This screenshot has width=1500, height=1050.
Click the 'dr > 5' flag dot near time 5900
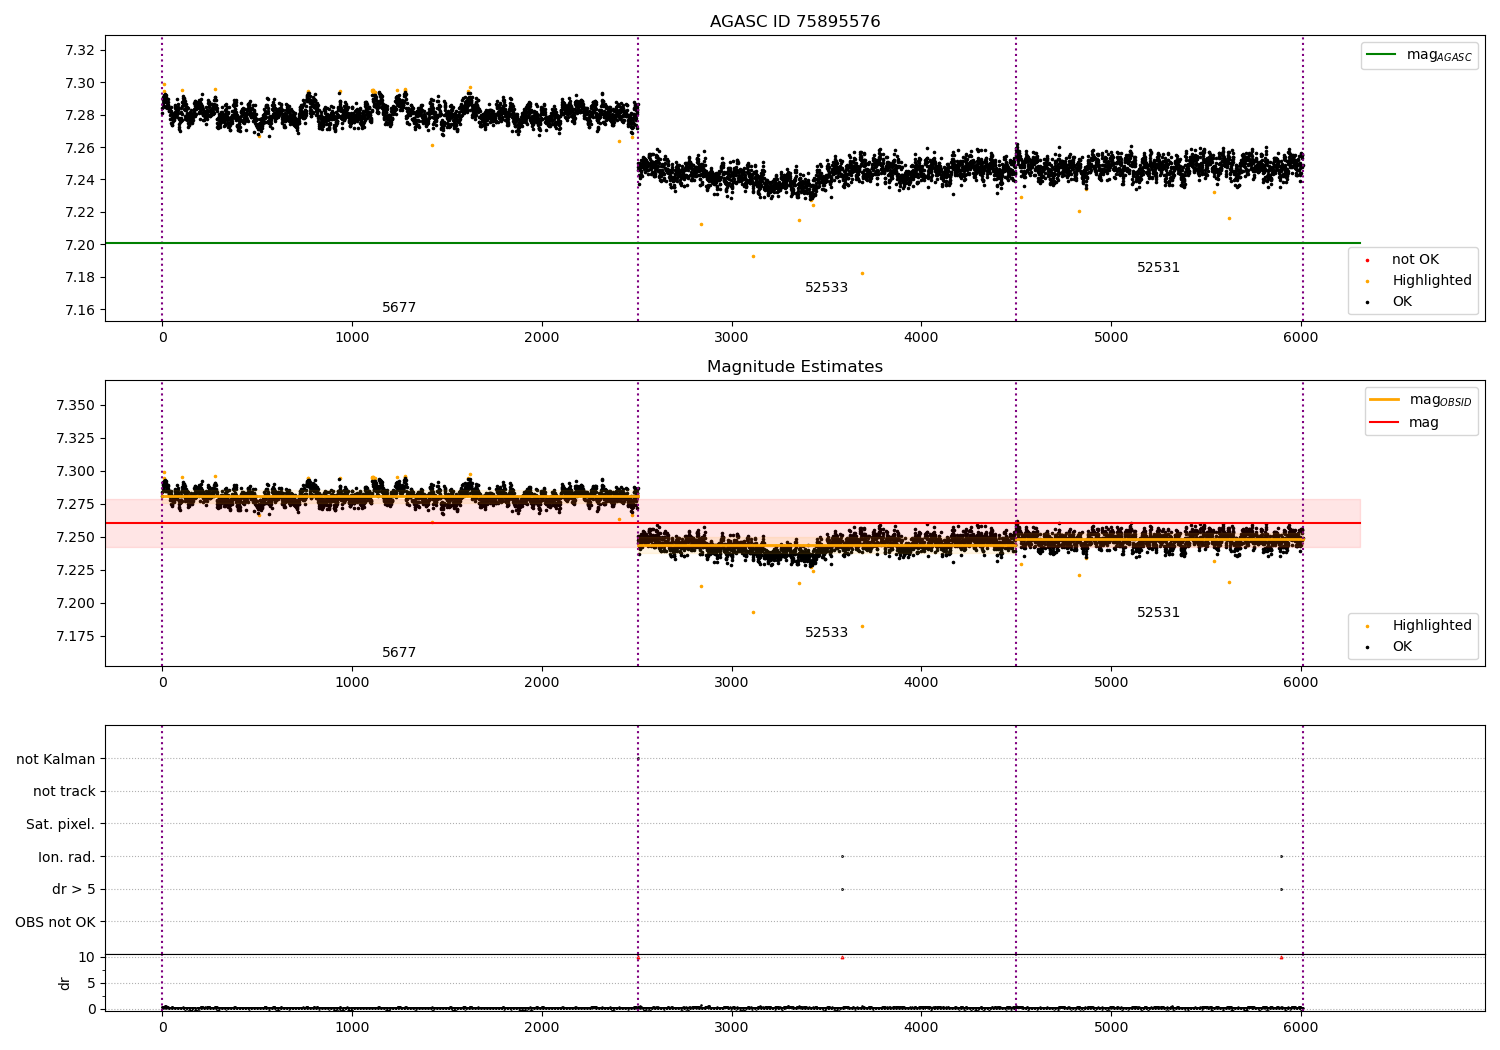pos(1281,889)
